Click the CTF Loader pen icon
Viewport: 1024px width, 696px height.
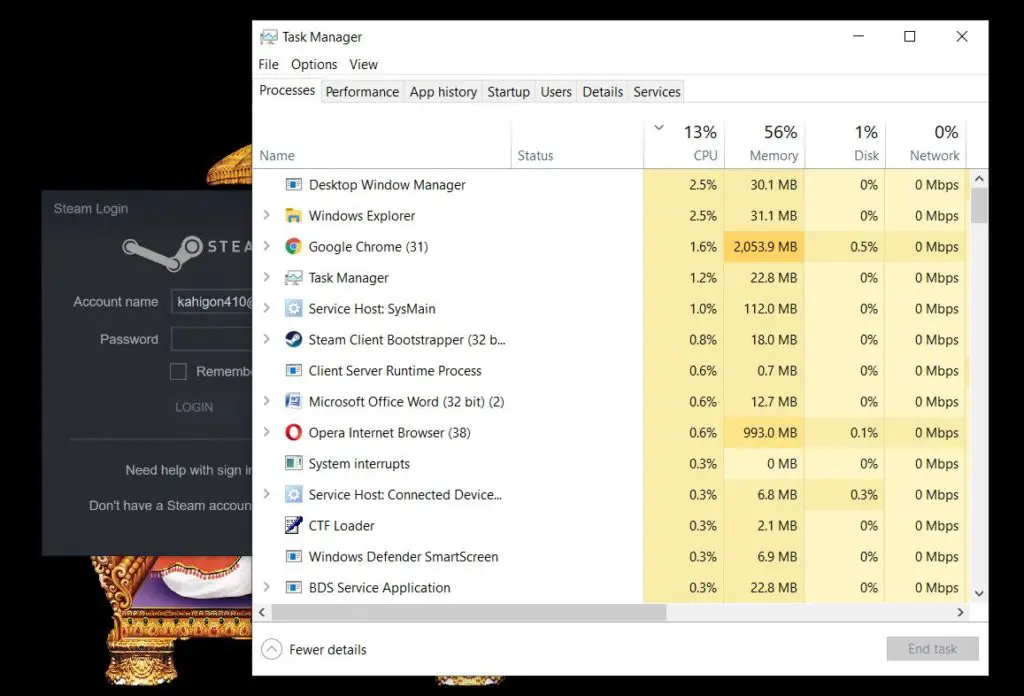[x=294, y=526]
